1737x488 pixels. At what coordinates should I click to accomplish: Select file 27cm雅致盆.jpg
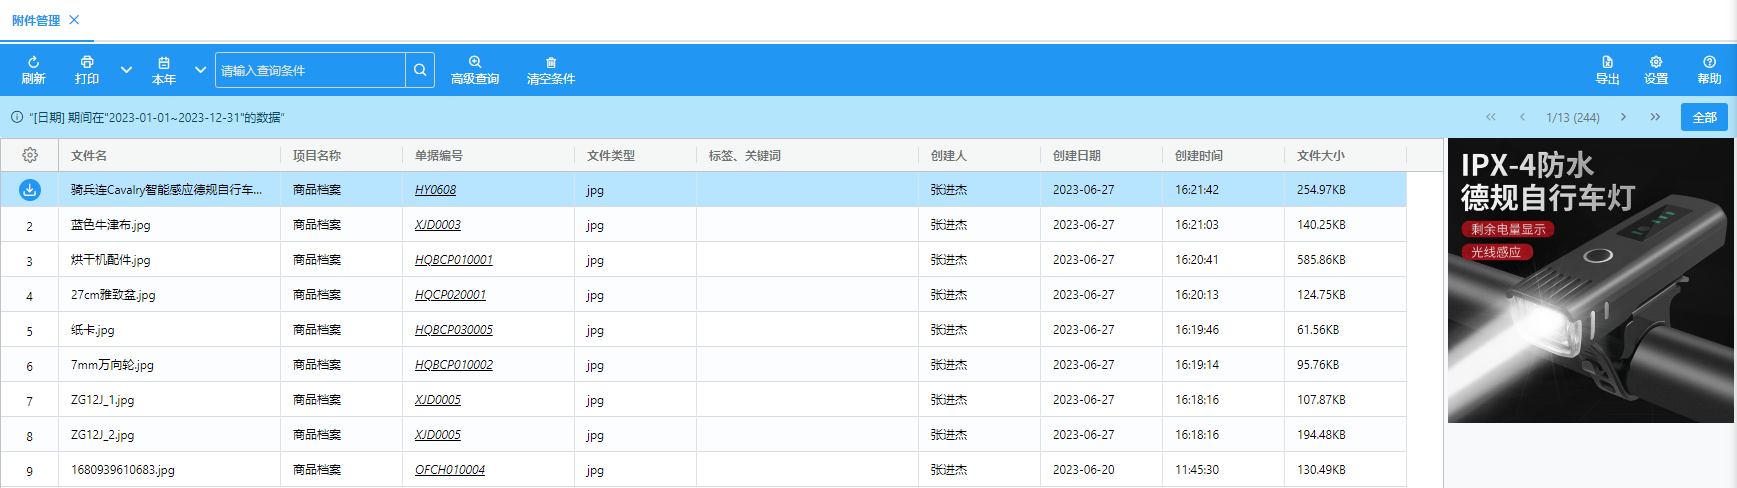click(113, 295)
